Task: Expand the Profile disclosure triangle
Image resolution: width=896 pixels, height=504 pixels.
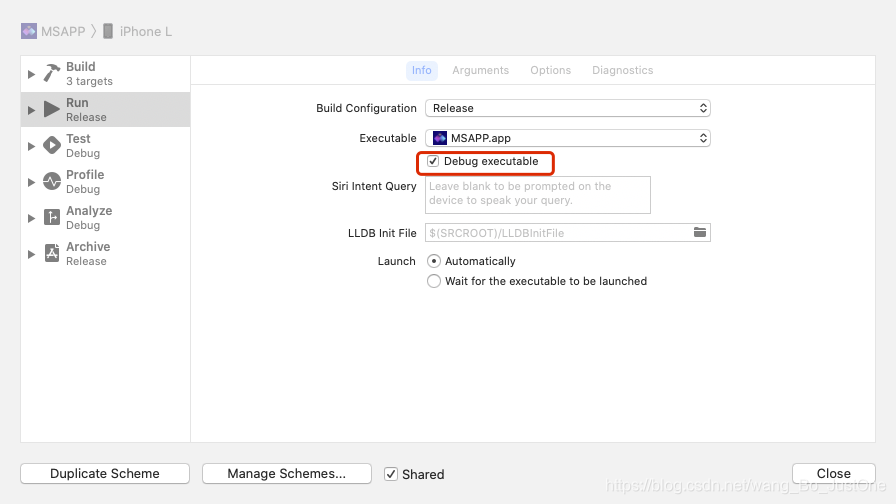Action: click(31, 182)
